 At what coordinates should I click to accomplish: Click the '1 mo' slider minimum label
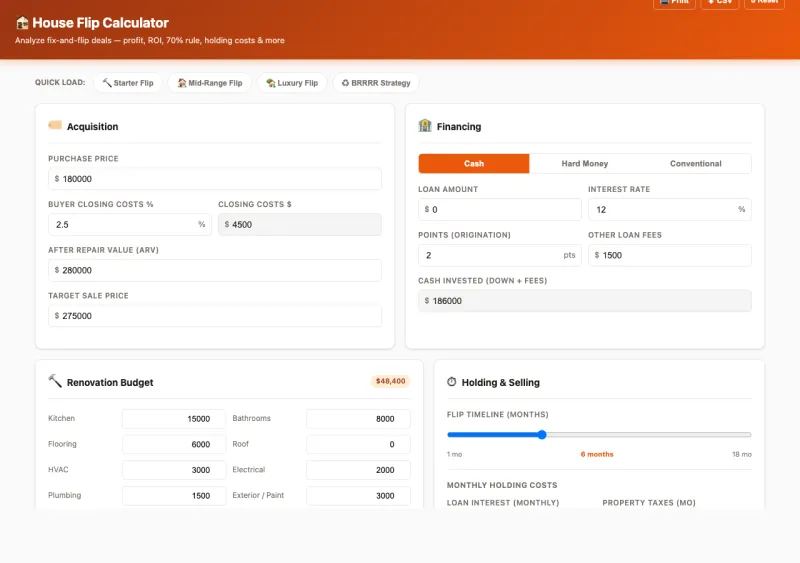[x=454, y=454]
